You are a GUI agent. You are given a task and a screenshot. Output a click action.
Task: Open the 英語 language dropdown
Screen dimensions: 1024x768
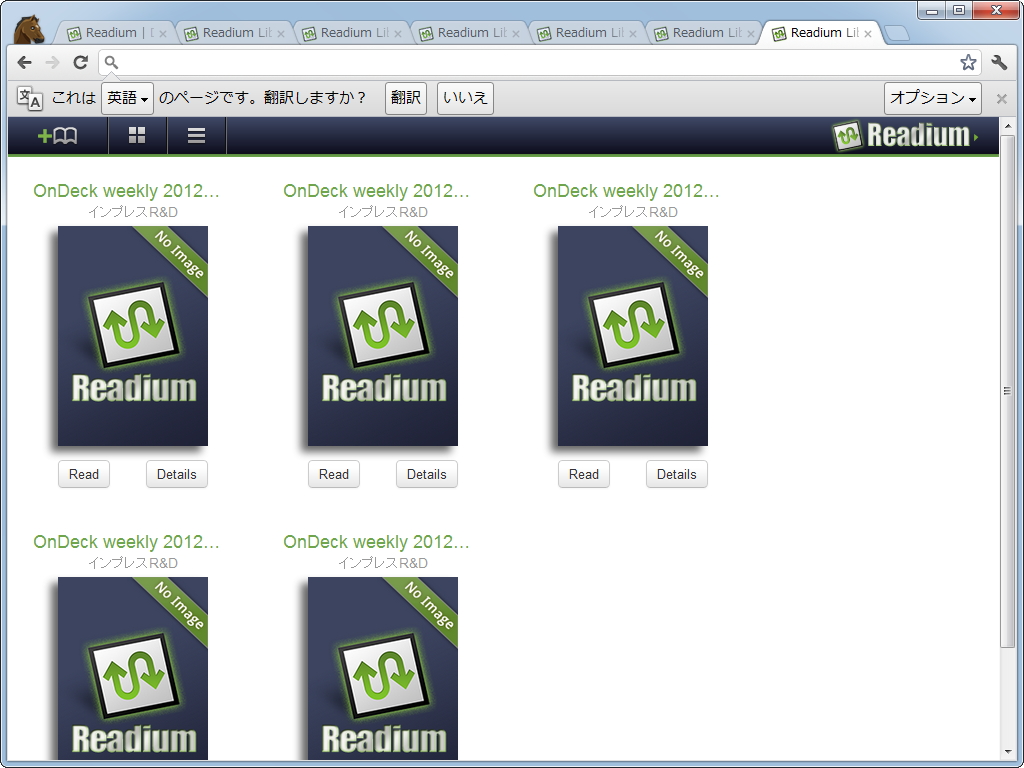click(x=127, y=98)
